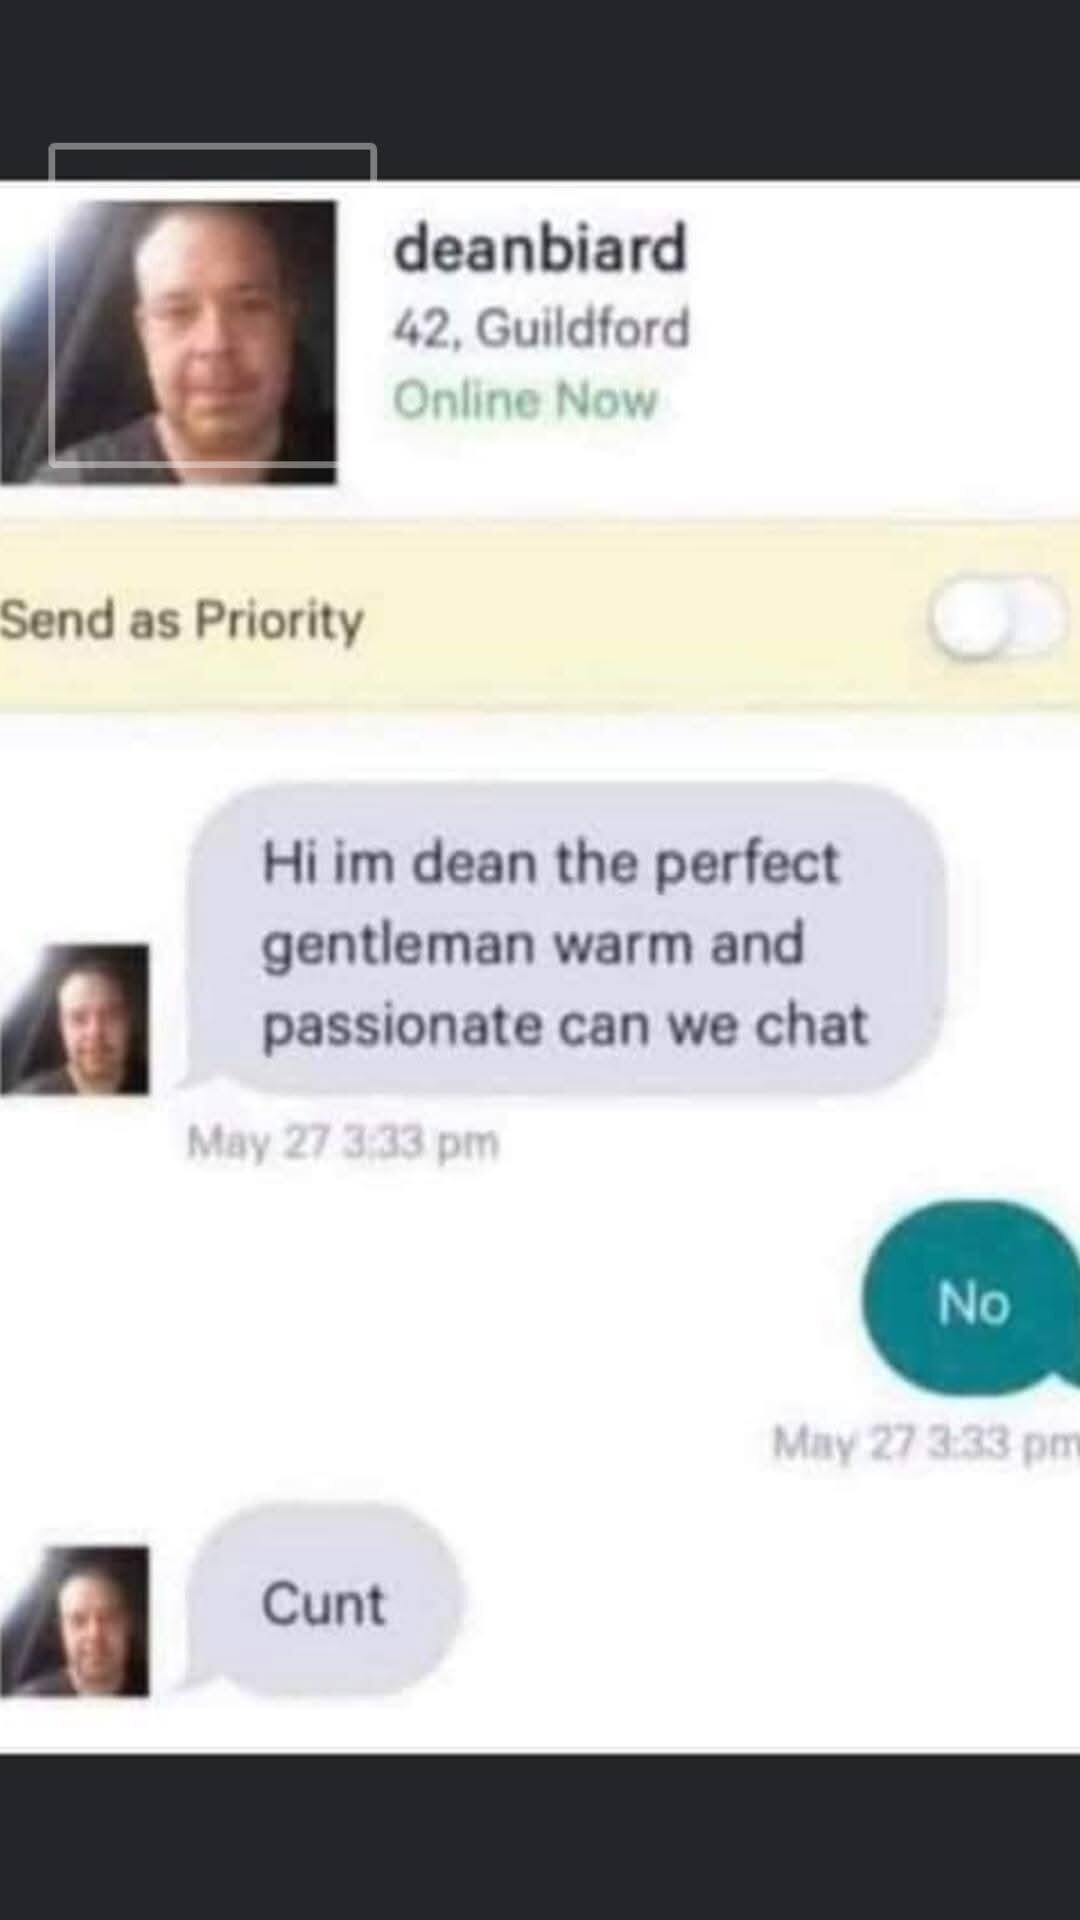
Task: Open avatar beside "Hi im dean" message
Action: tap(74, 1019)
